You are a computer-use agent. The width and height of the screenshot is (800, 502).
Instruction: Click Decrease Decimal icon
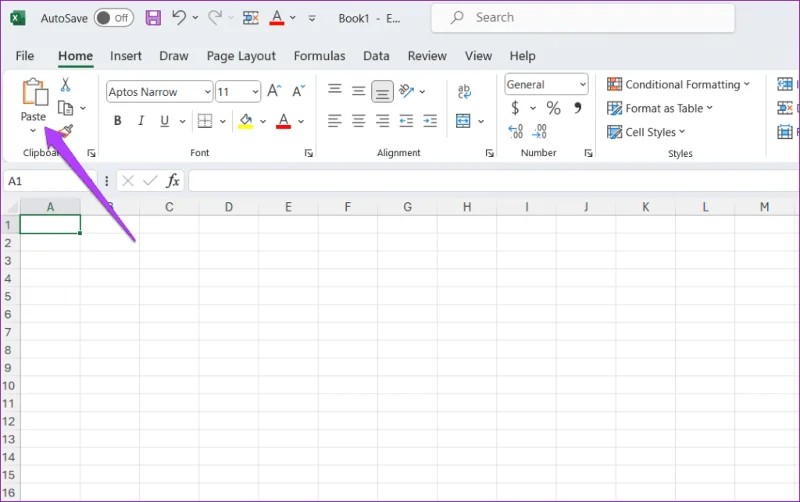539,132
